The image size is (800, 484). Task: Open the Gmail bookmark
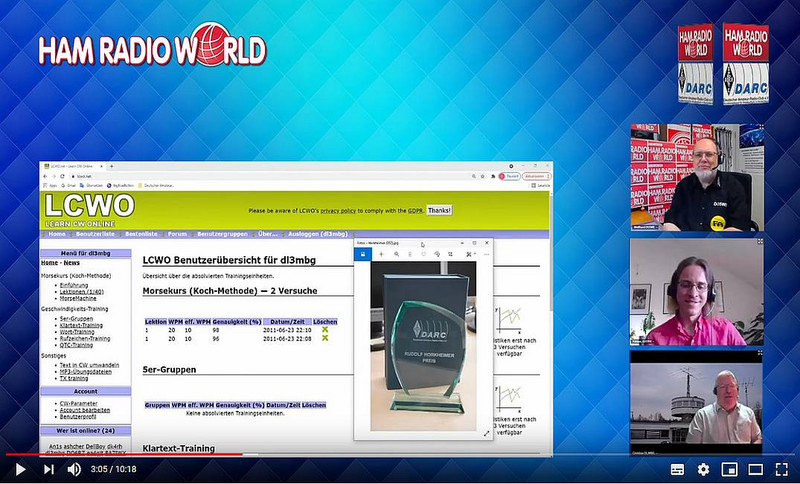[x=69, y=186]
